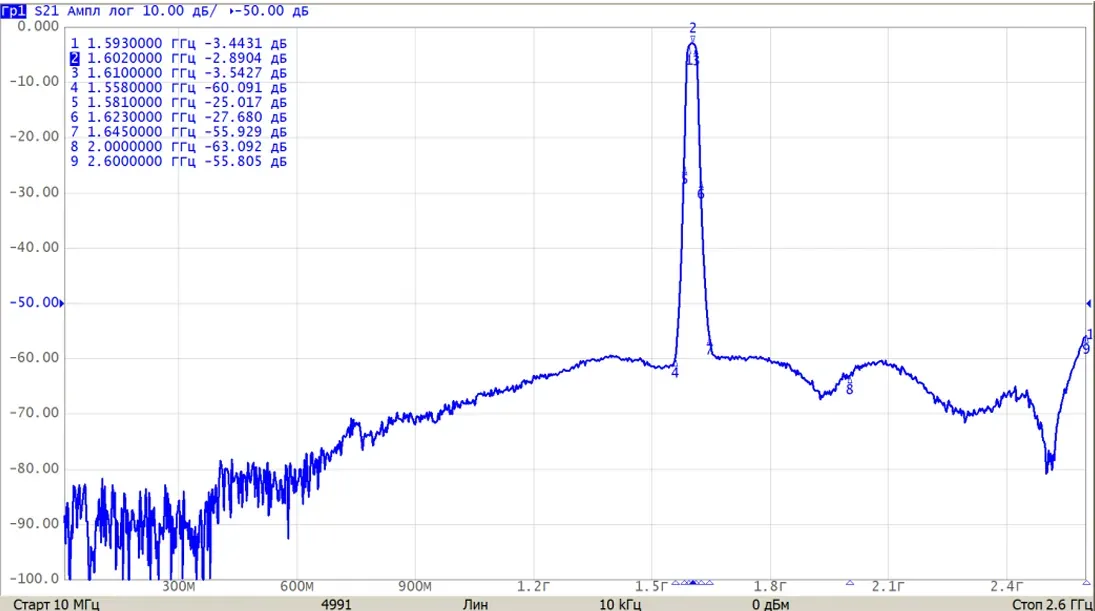Select marker row 8 at 2.0000000 ГГц
The width and height of the screenshot is (1095, 611).
[x=179, y=146]
